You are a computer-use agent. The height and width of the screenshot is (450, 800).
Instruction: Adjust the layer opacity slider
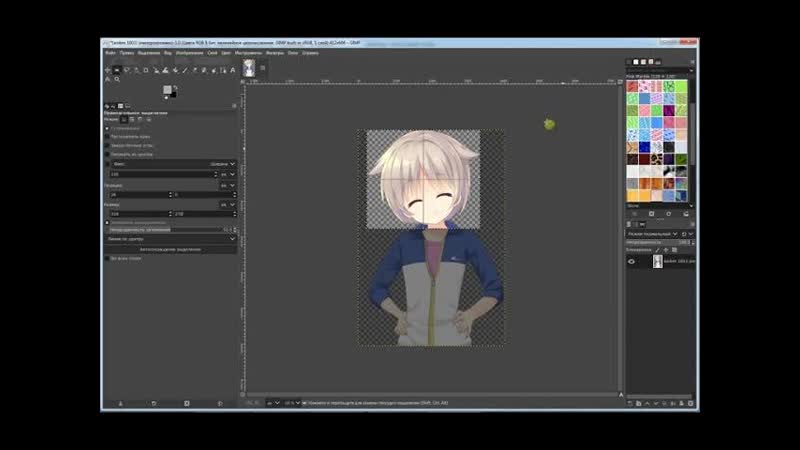656,242
